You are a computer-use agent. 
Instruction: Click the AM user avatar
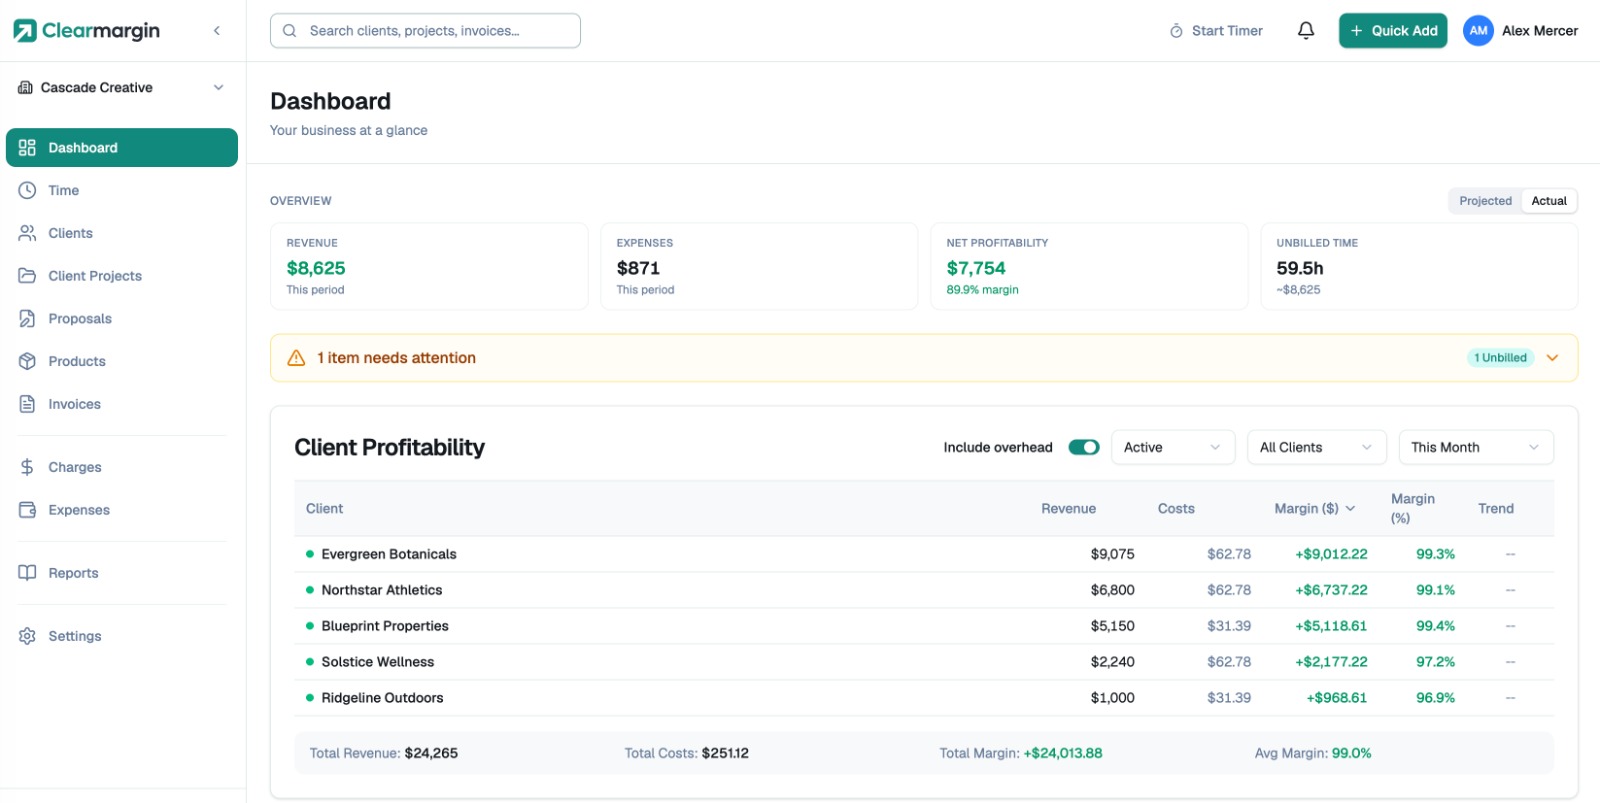click(x=1478, y=31)
